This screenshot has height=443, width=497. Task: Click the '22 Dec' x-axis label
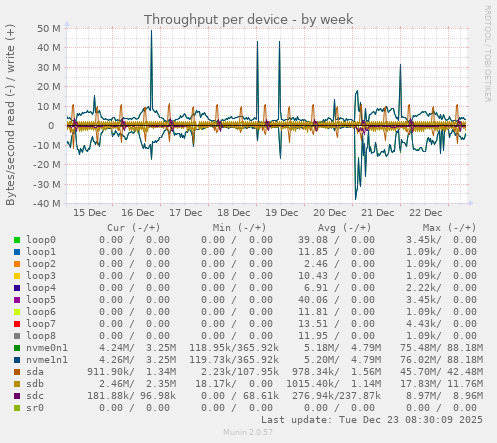pyautogui.click(x=426, y=213)
